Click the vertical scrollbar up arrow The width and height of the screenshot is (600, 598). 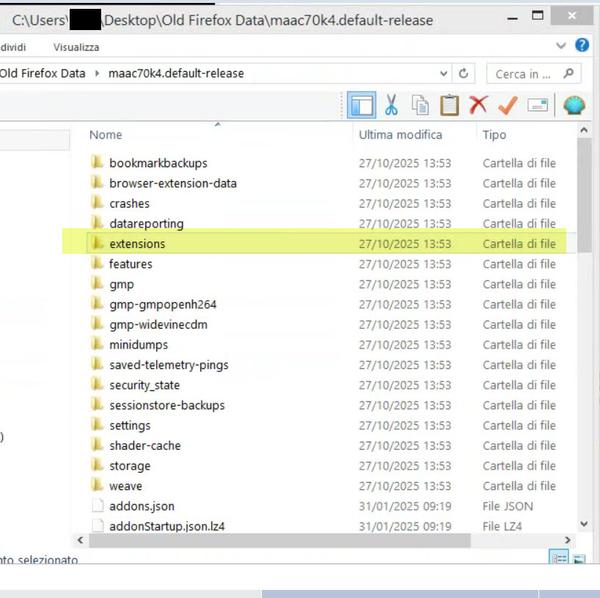pos(584,130)
